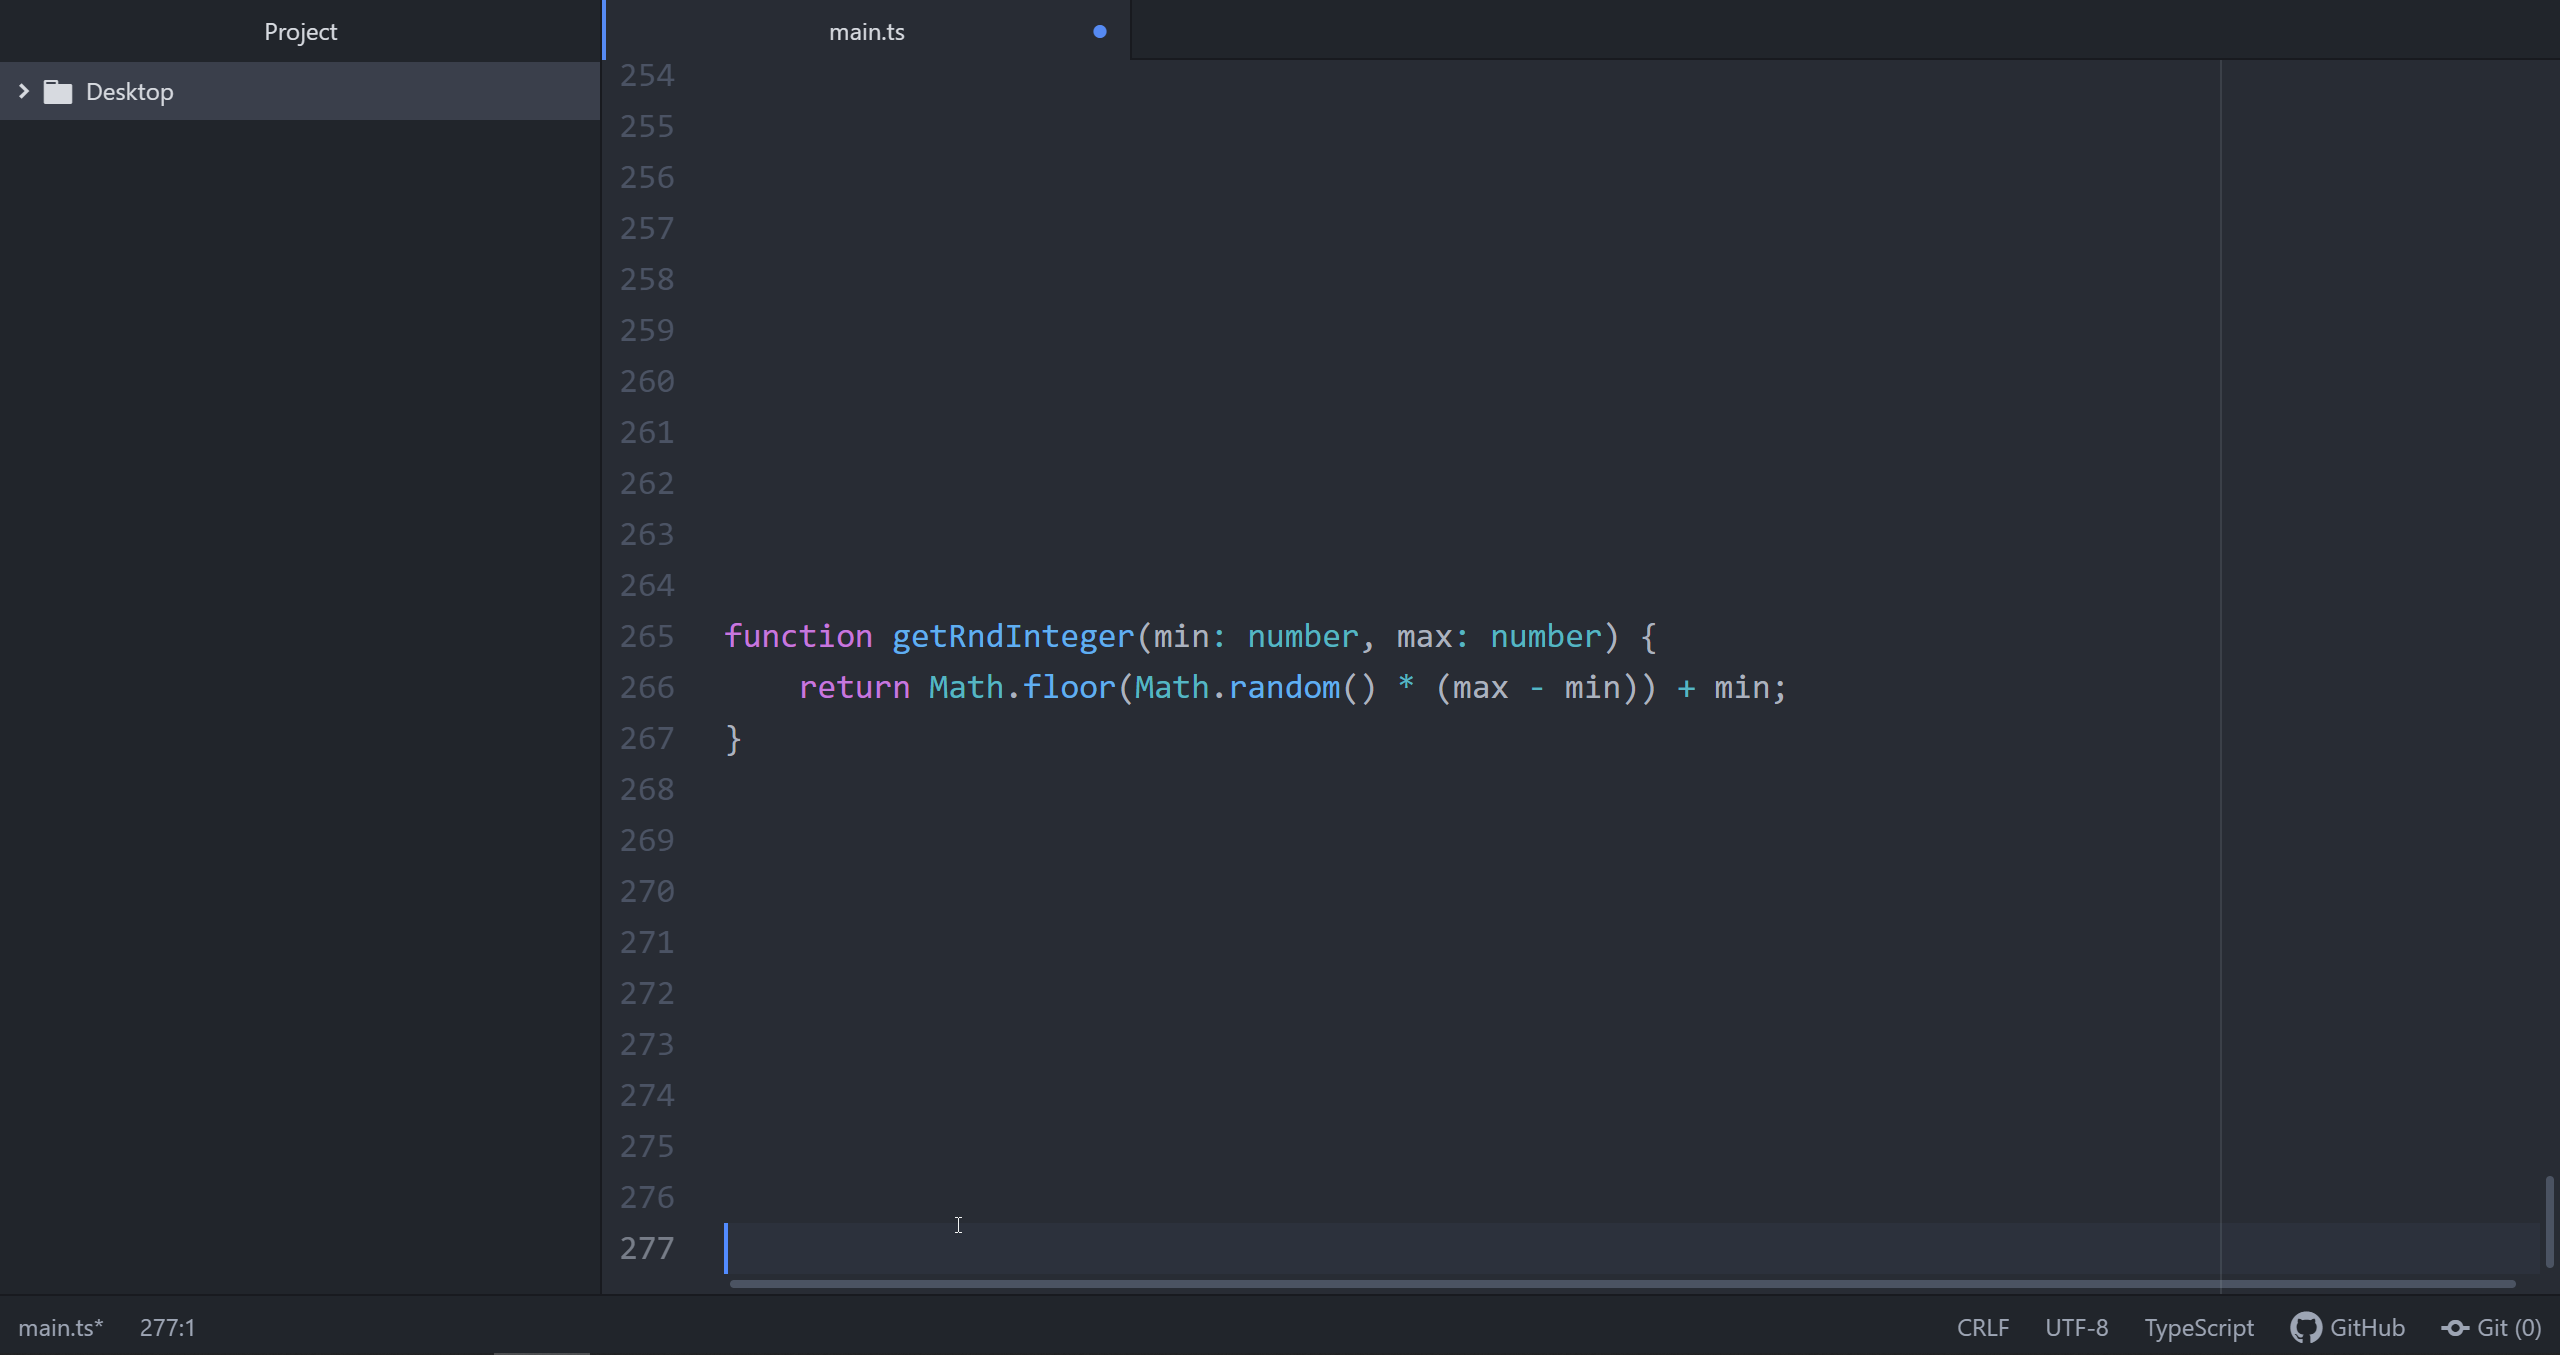Click the blue modified dot on main.ts tab
The width and height of the screenshot is (2560, 1355).
coord(1099,32)
